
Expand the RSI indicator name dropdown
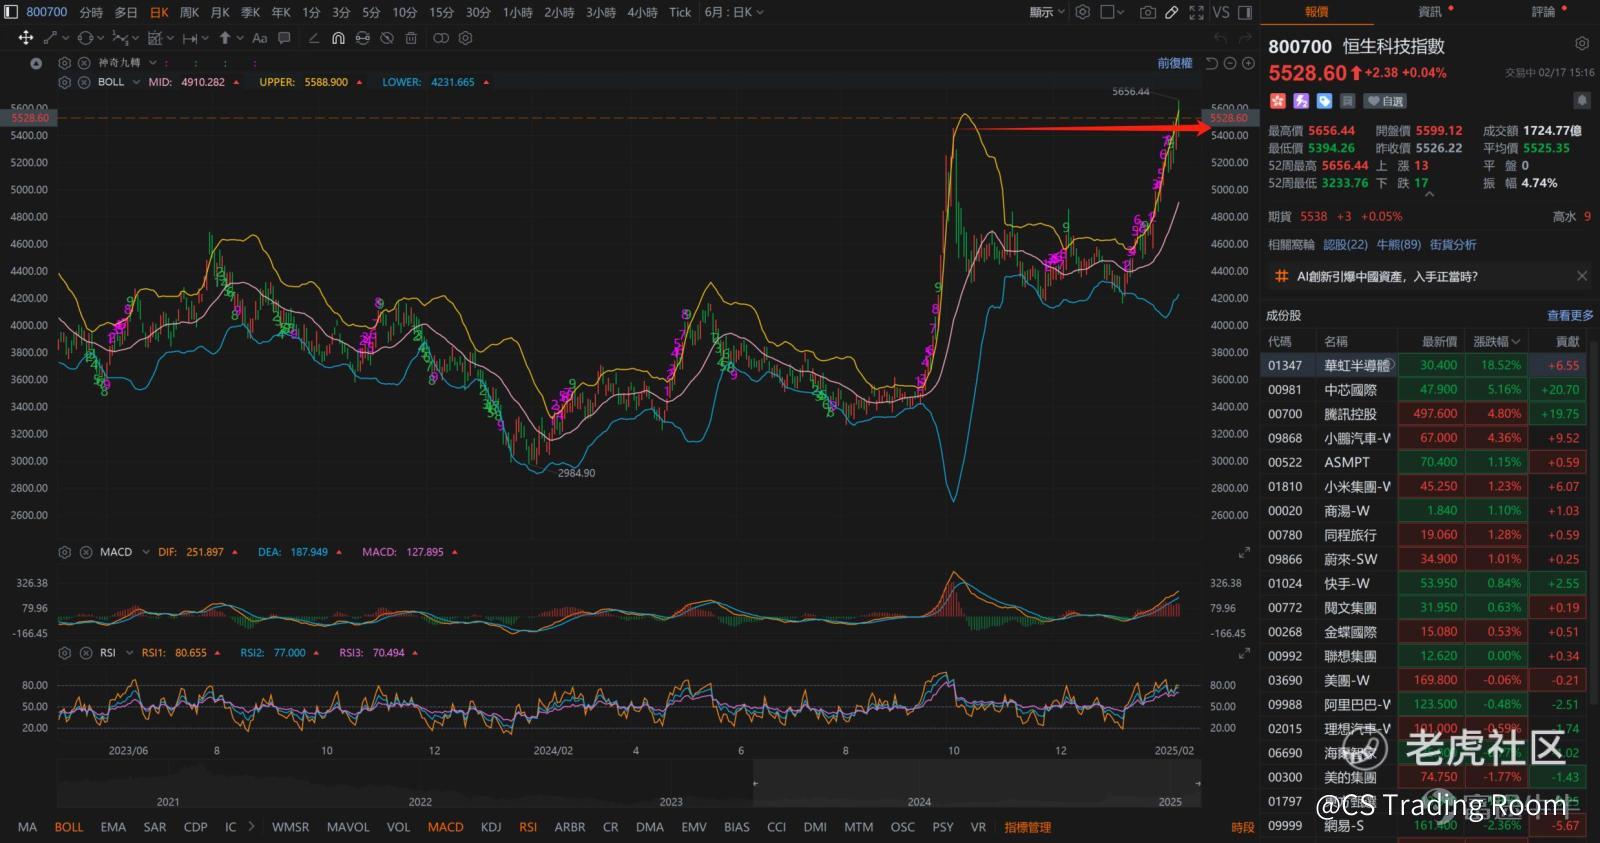click(128, 653)
